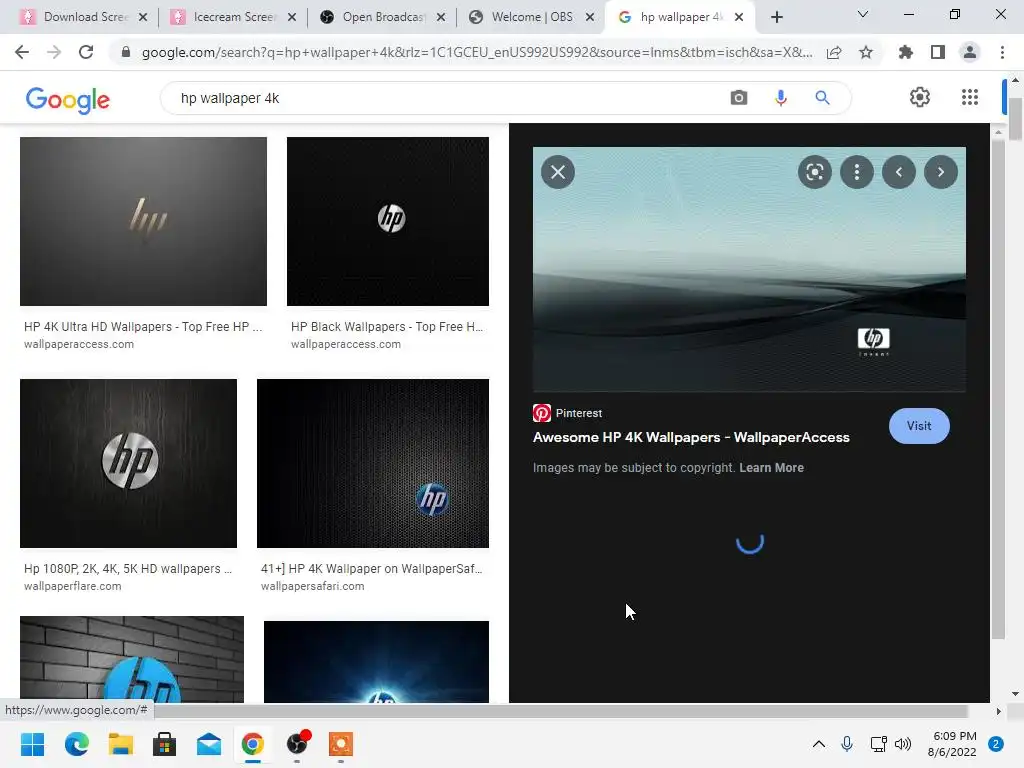
Task: Click the preview panel vertical scrollbar
Action: (x=997, y=392)
